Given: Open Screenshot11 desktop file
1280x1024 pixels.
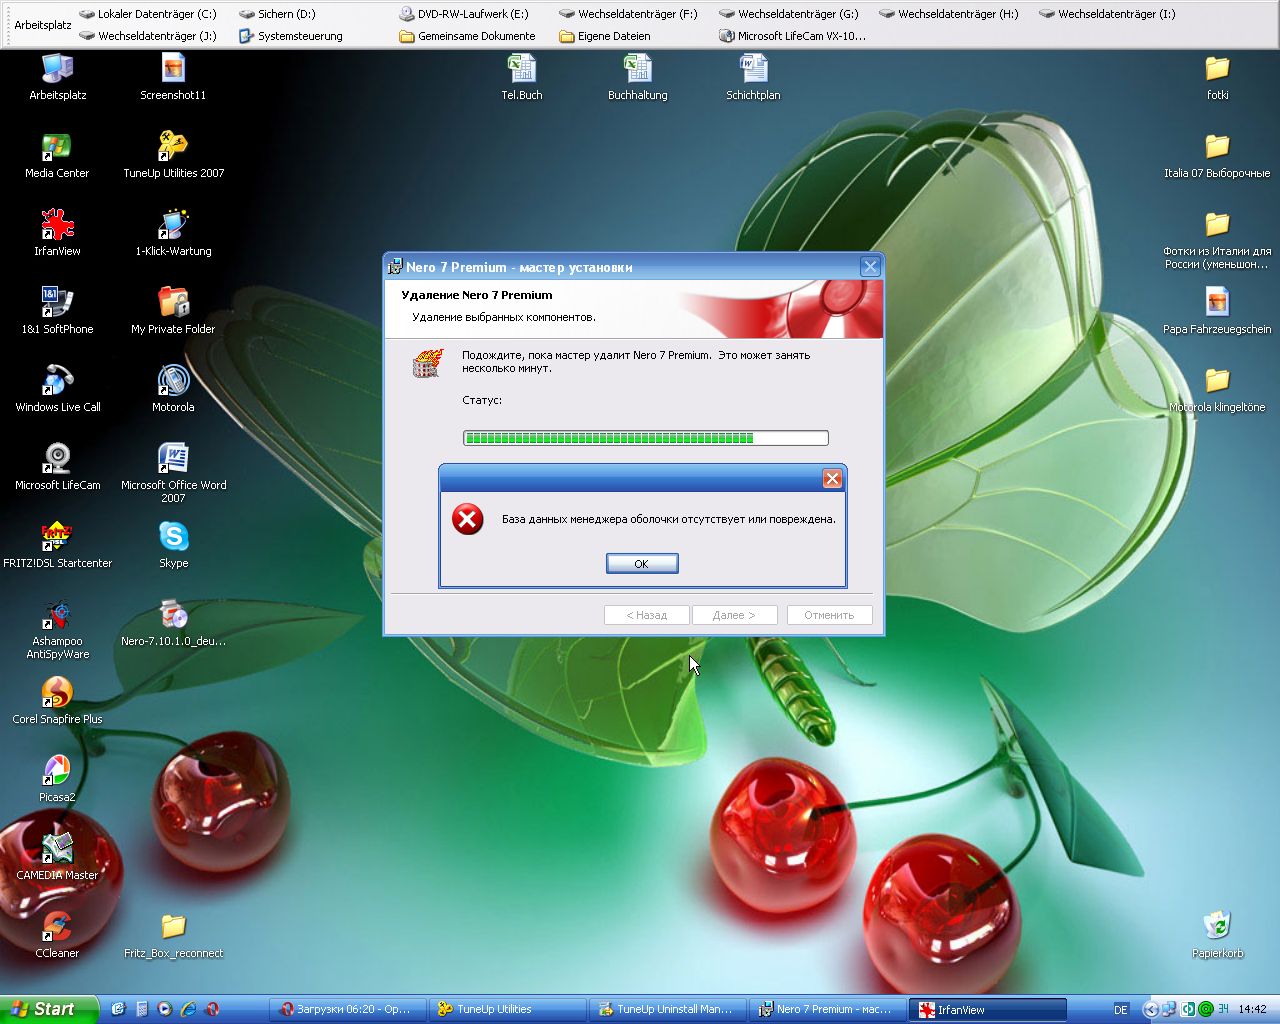Looking at the screenshot, I should click(x=173, y=77).
